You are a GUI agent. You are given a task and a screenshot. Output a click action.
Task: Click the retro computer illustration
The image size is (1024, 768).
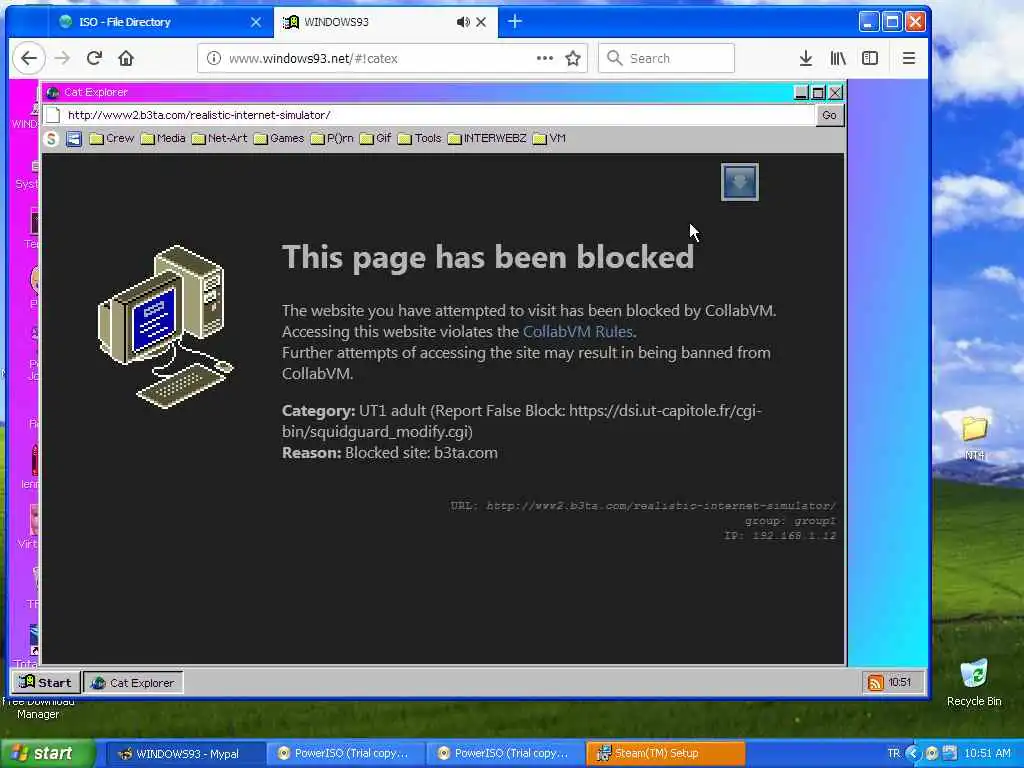pos(167,327)
